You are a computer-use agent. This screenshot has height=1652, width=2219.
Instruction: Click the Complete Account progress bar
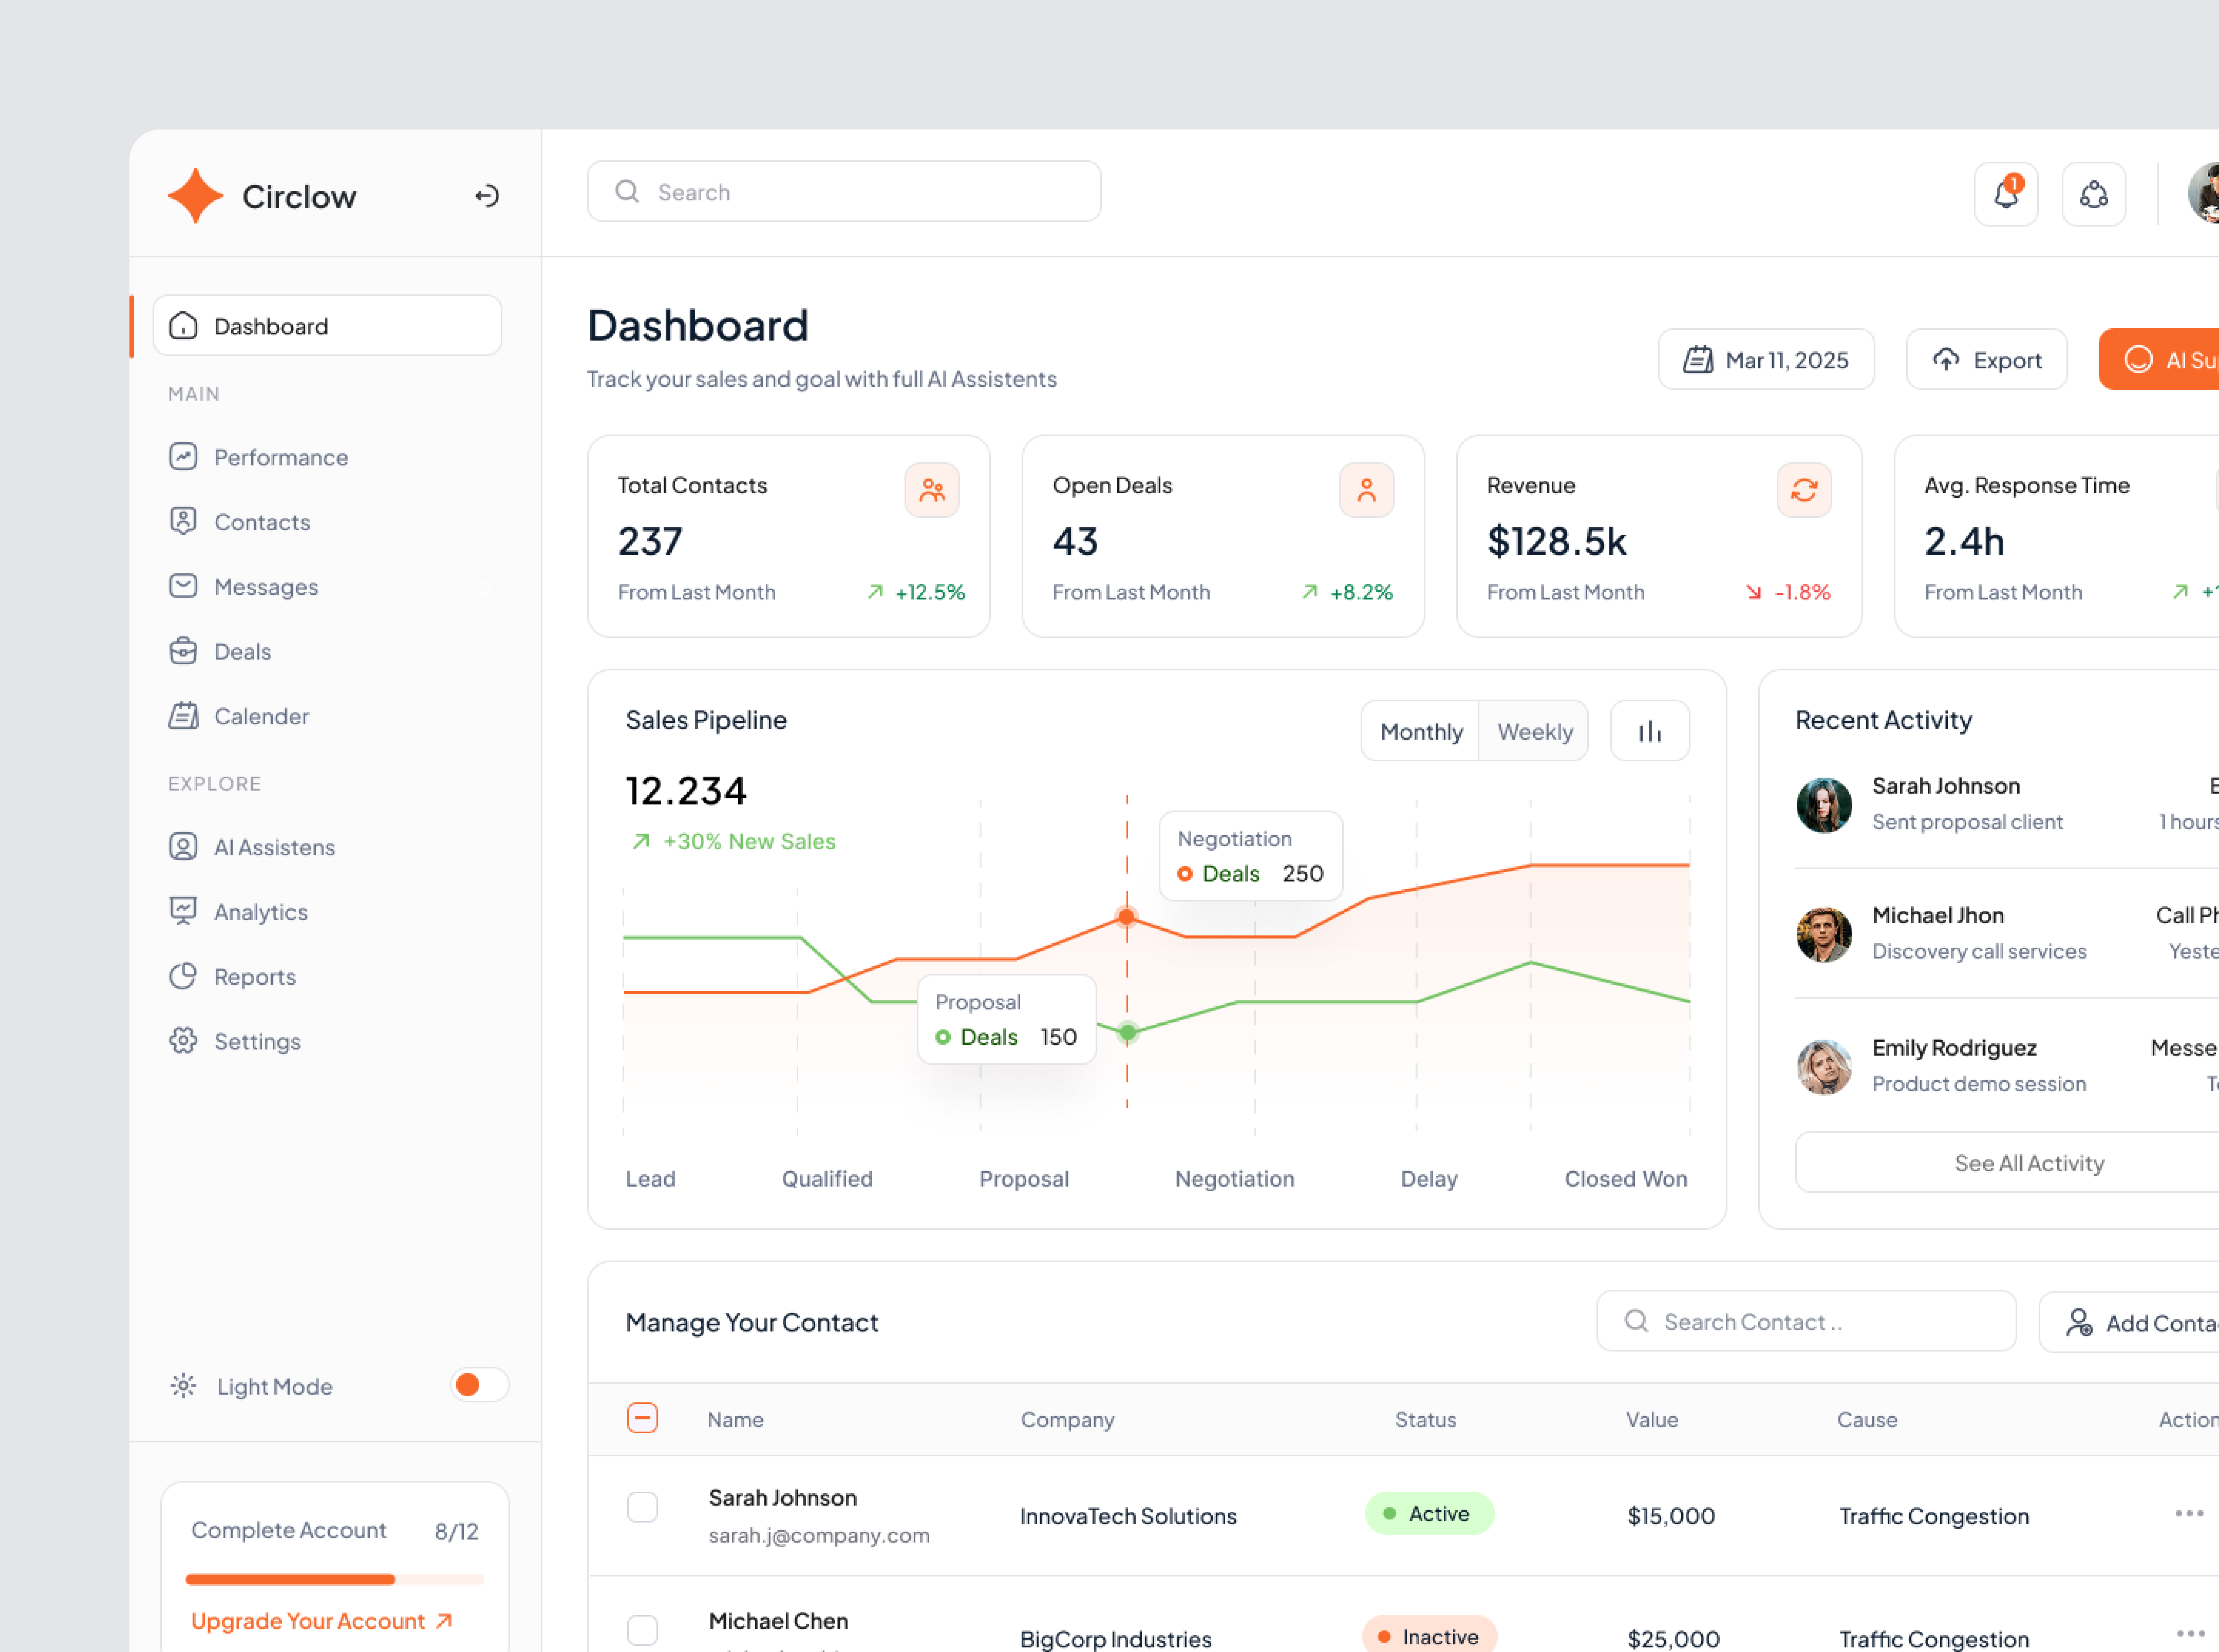click(x=333, y=1579)
